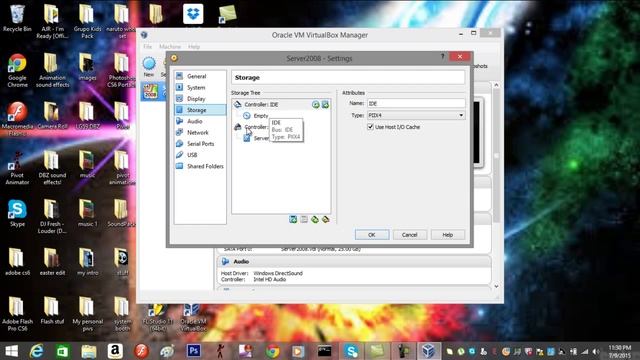Open Amazon app on taskbar
The height and width of the screenshot is (360, 640).
115,351
